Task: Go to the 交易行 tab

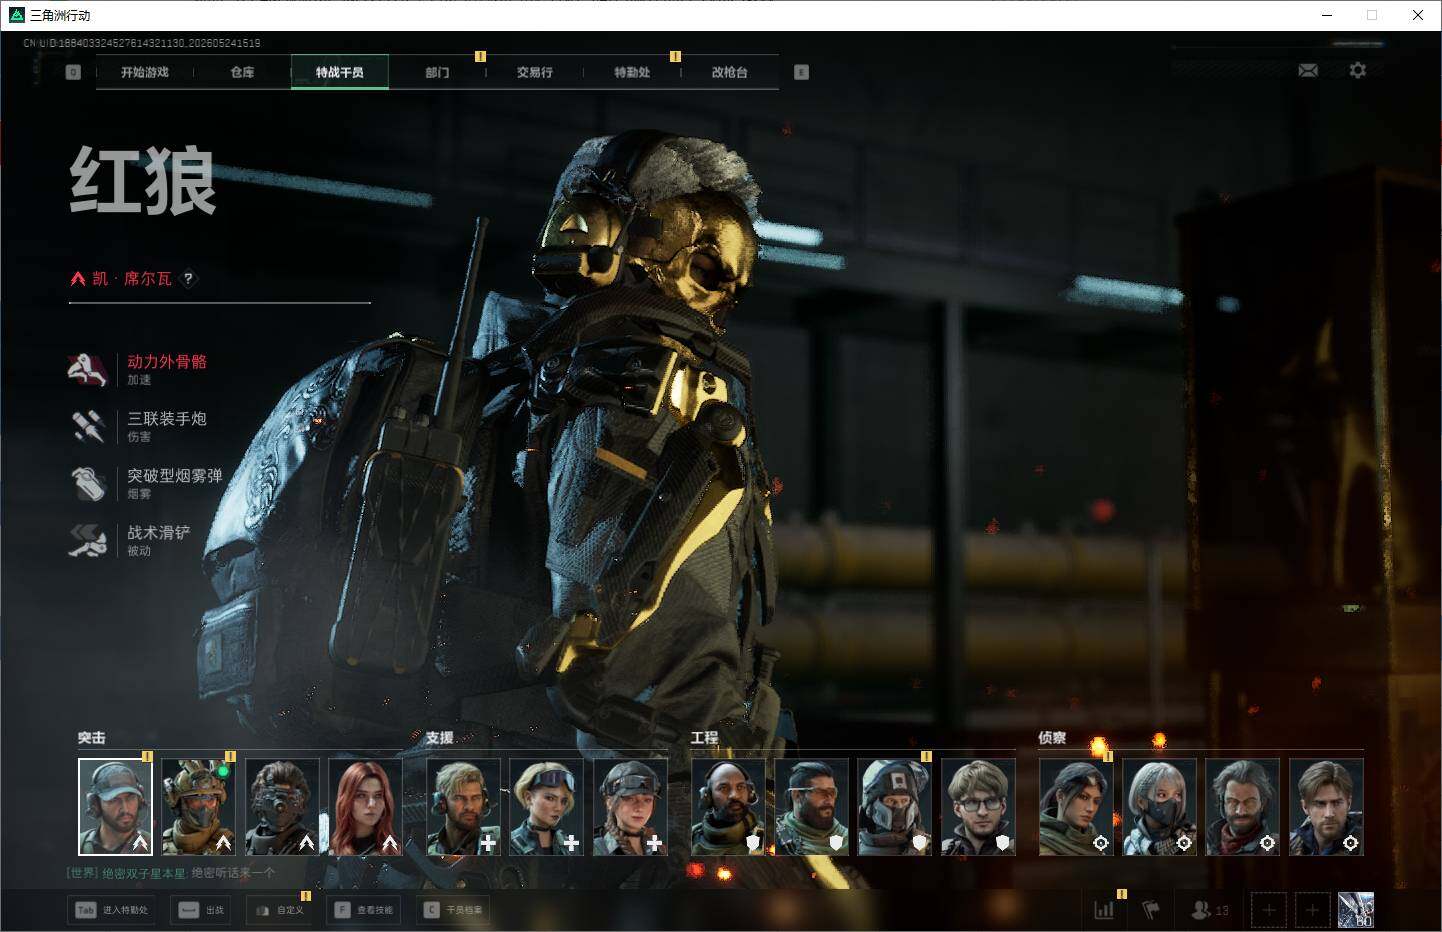Action: tap(535, 72)
